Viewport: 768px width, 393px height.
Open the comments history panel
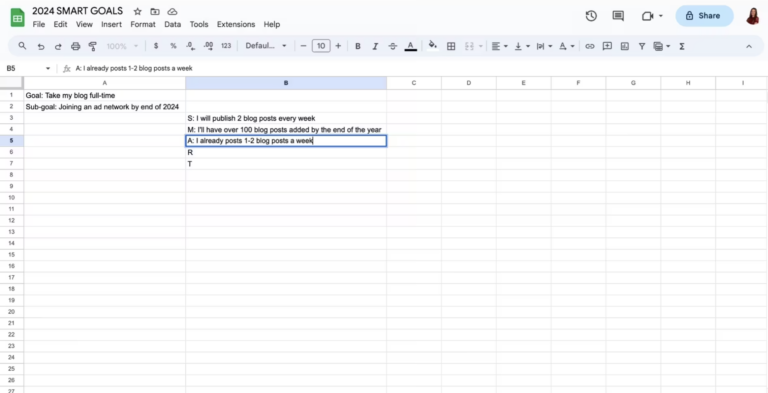618,16
